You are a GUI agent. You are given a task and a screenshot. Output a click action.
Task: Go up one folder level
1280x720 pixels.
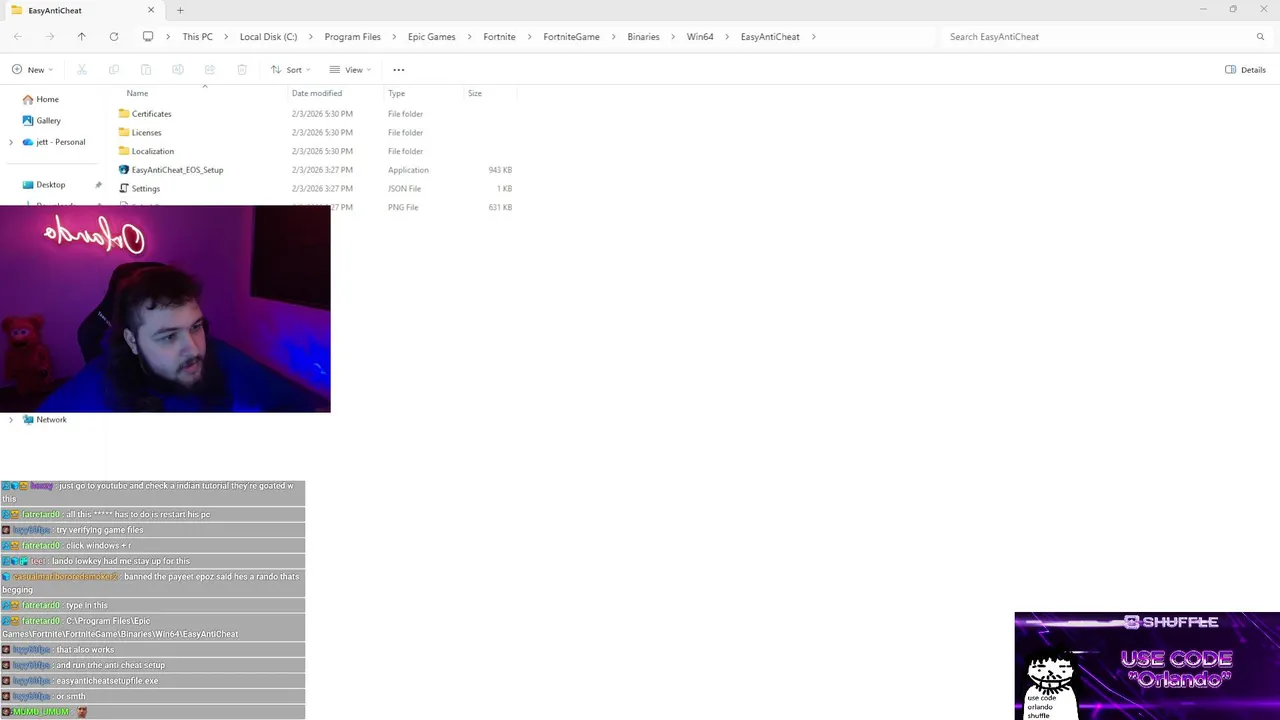coord(82,37)
